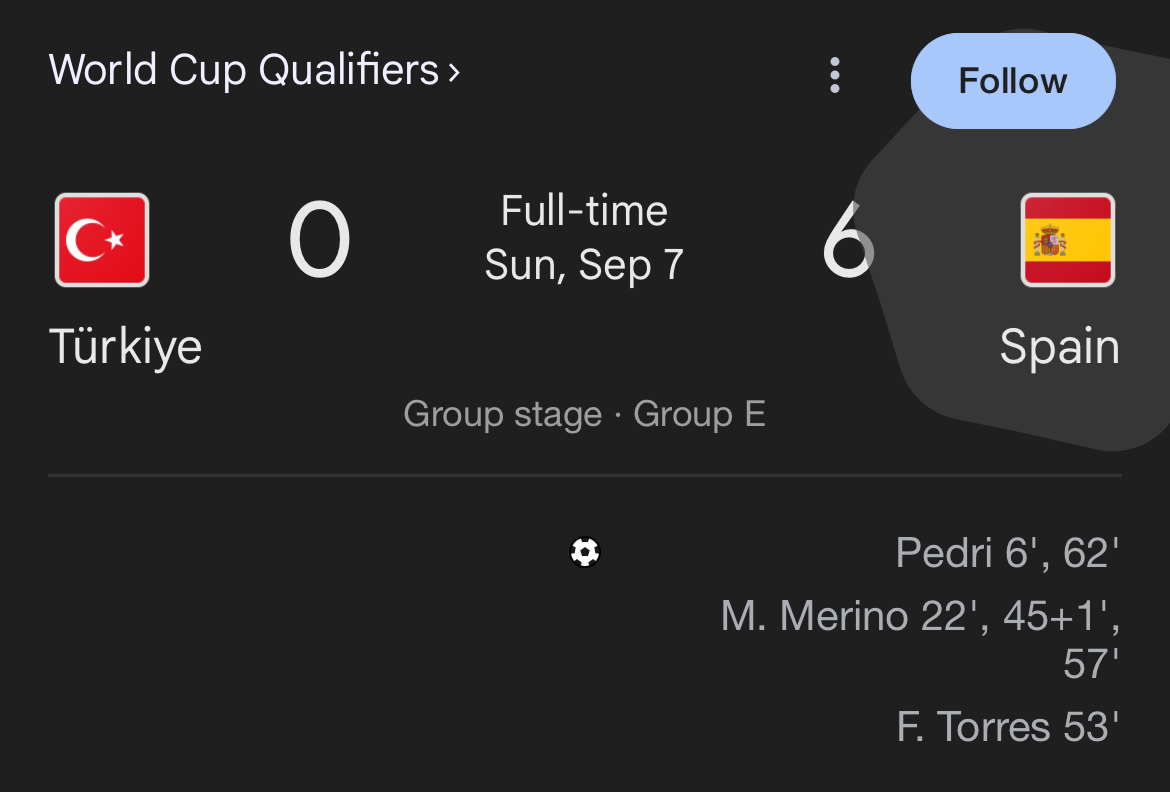The height and width of the screenshot is (792, 1170).
Task: Open the three-dot more options menu
Action: coord(834,75)
